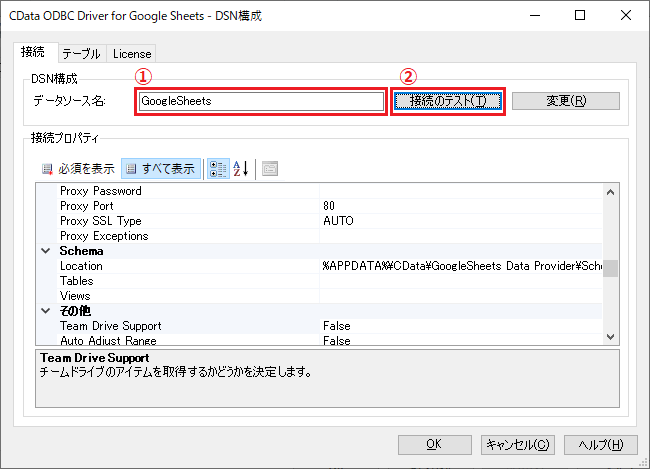Click the データソース名 text field
The image size is (650, 469).
coord(260,101)
